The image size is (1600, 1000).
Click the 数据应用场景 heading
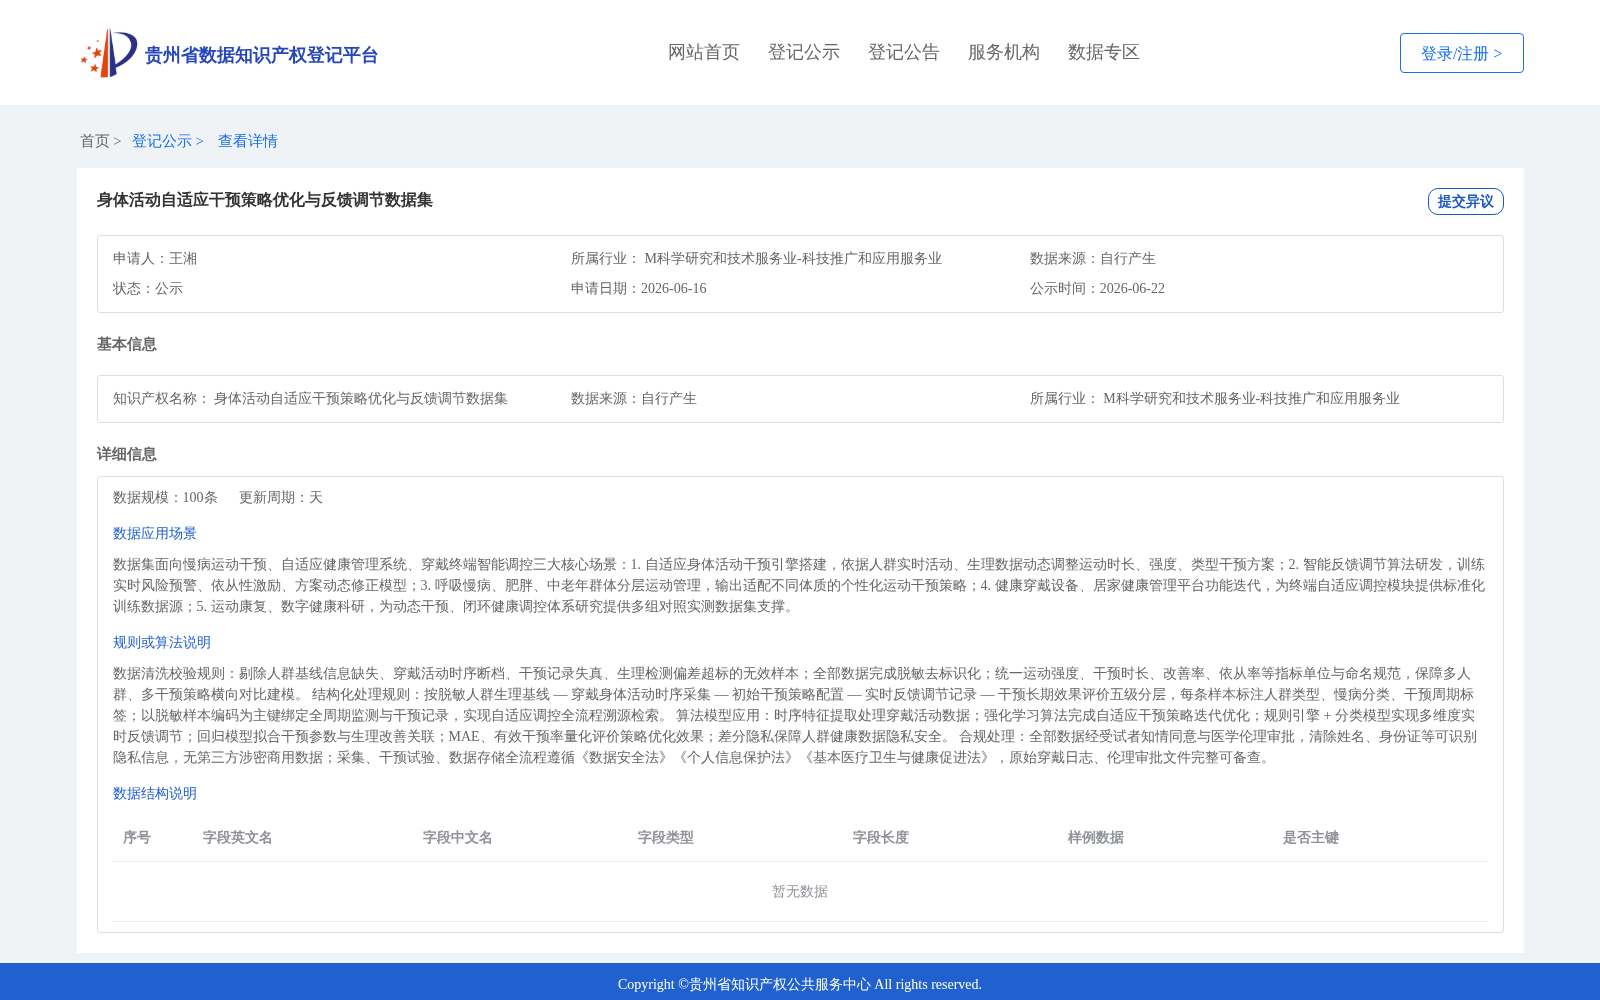[155, 533]
